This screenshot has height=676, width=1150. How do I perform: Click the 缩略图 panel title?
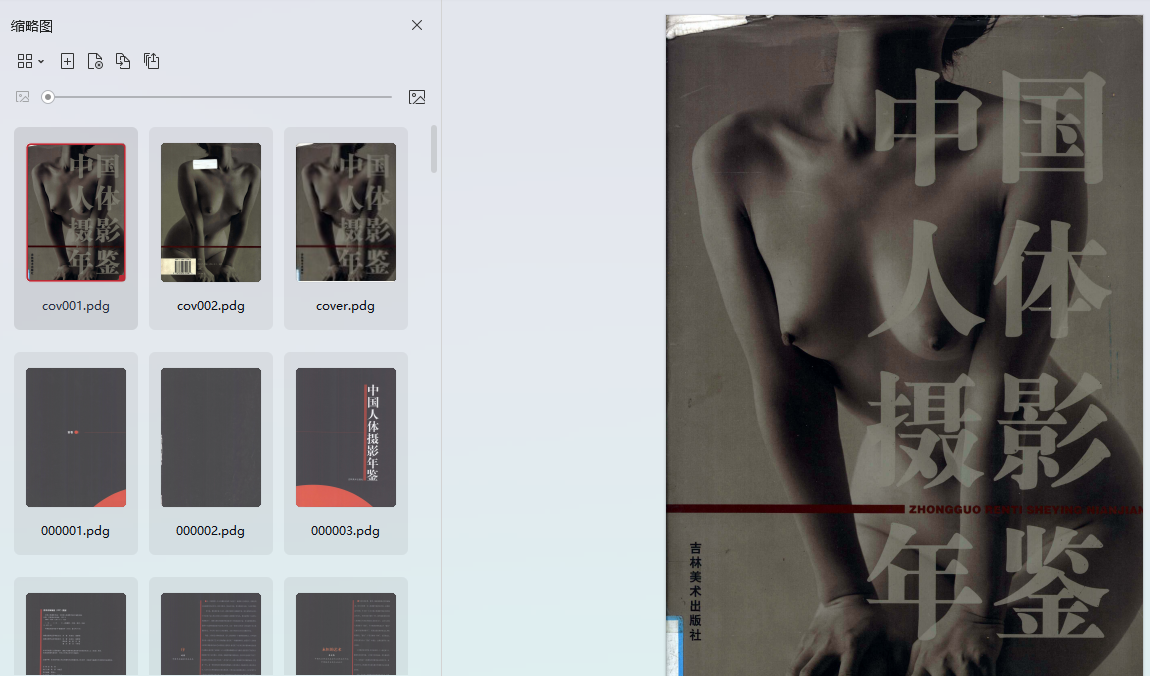[32, 26]
